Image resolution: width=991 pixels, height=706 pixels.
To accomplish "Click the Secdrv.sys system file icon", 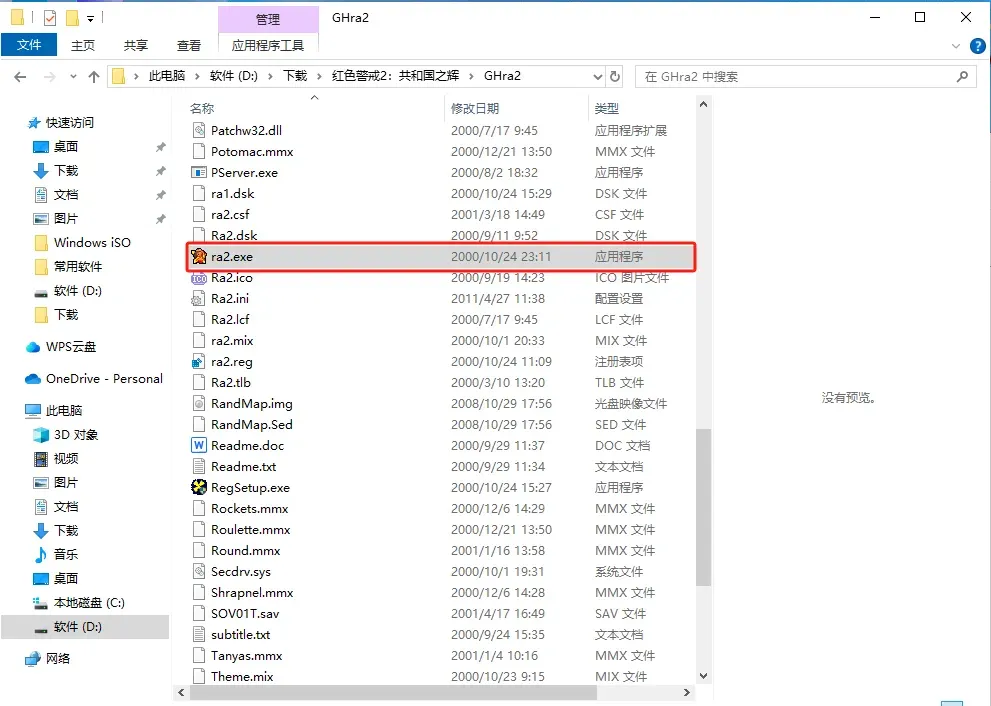I will pyautogui.click(x=199, y=571).
